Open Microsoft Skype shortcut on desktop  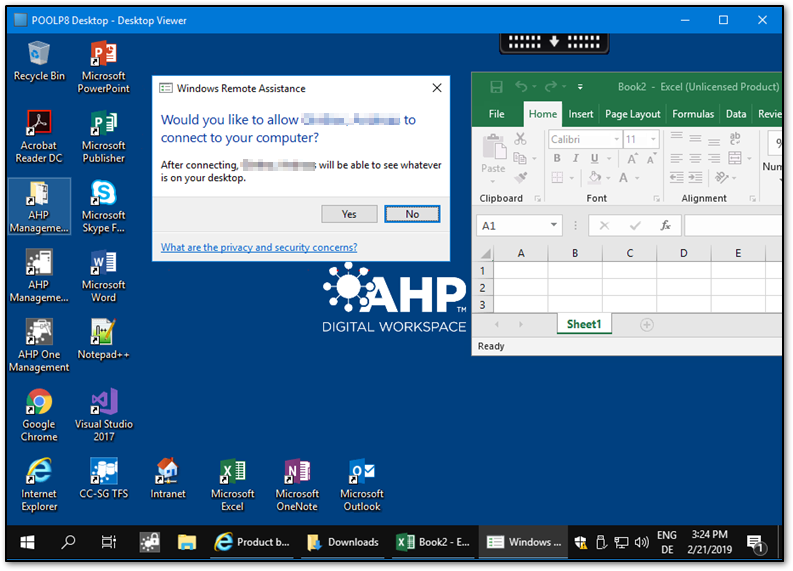tap(104, 206)
